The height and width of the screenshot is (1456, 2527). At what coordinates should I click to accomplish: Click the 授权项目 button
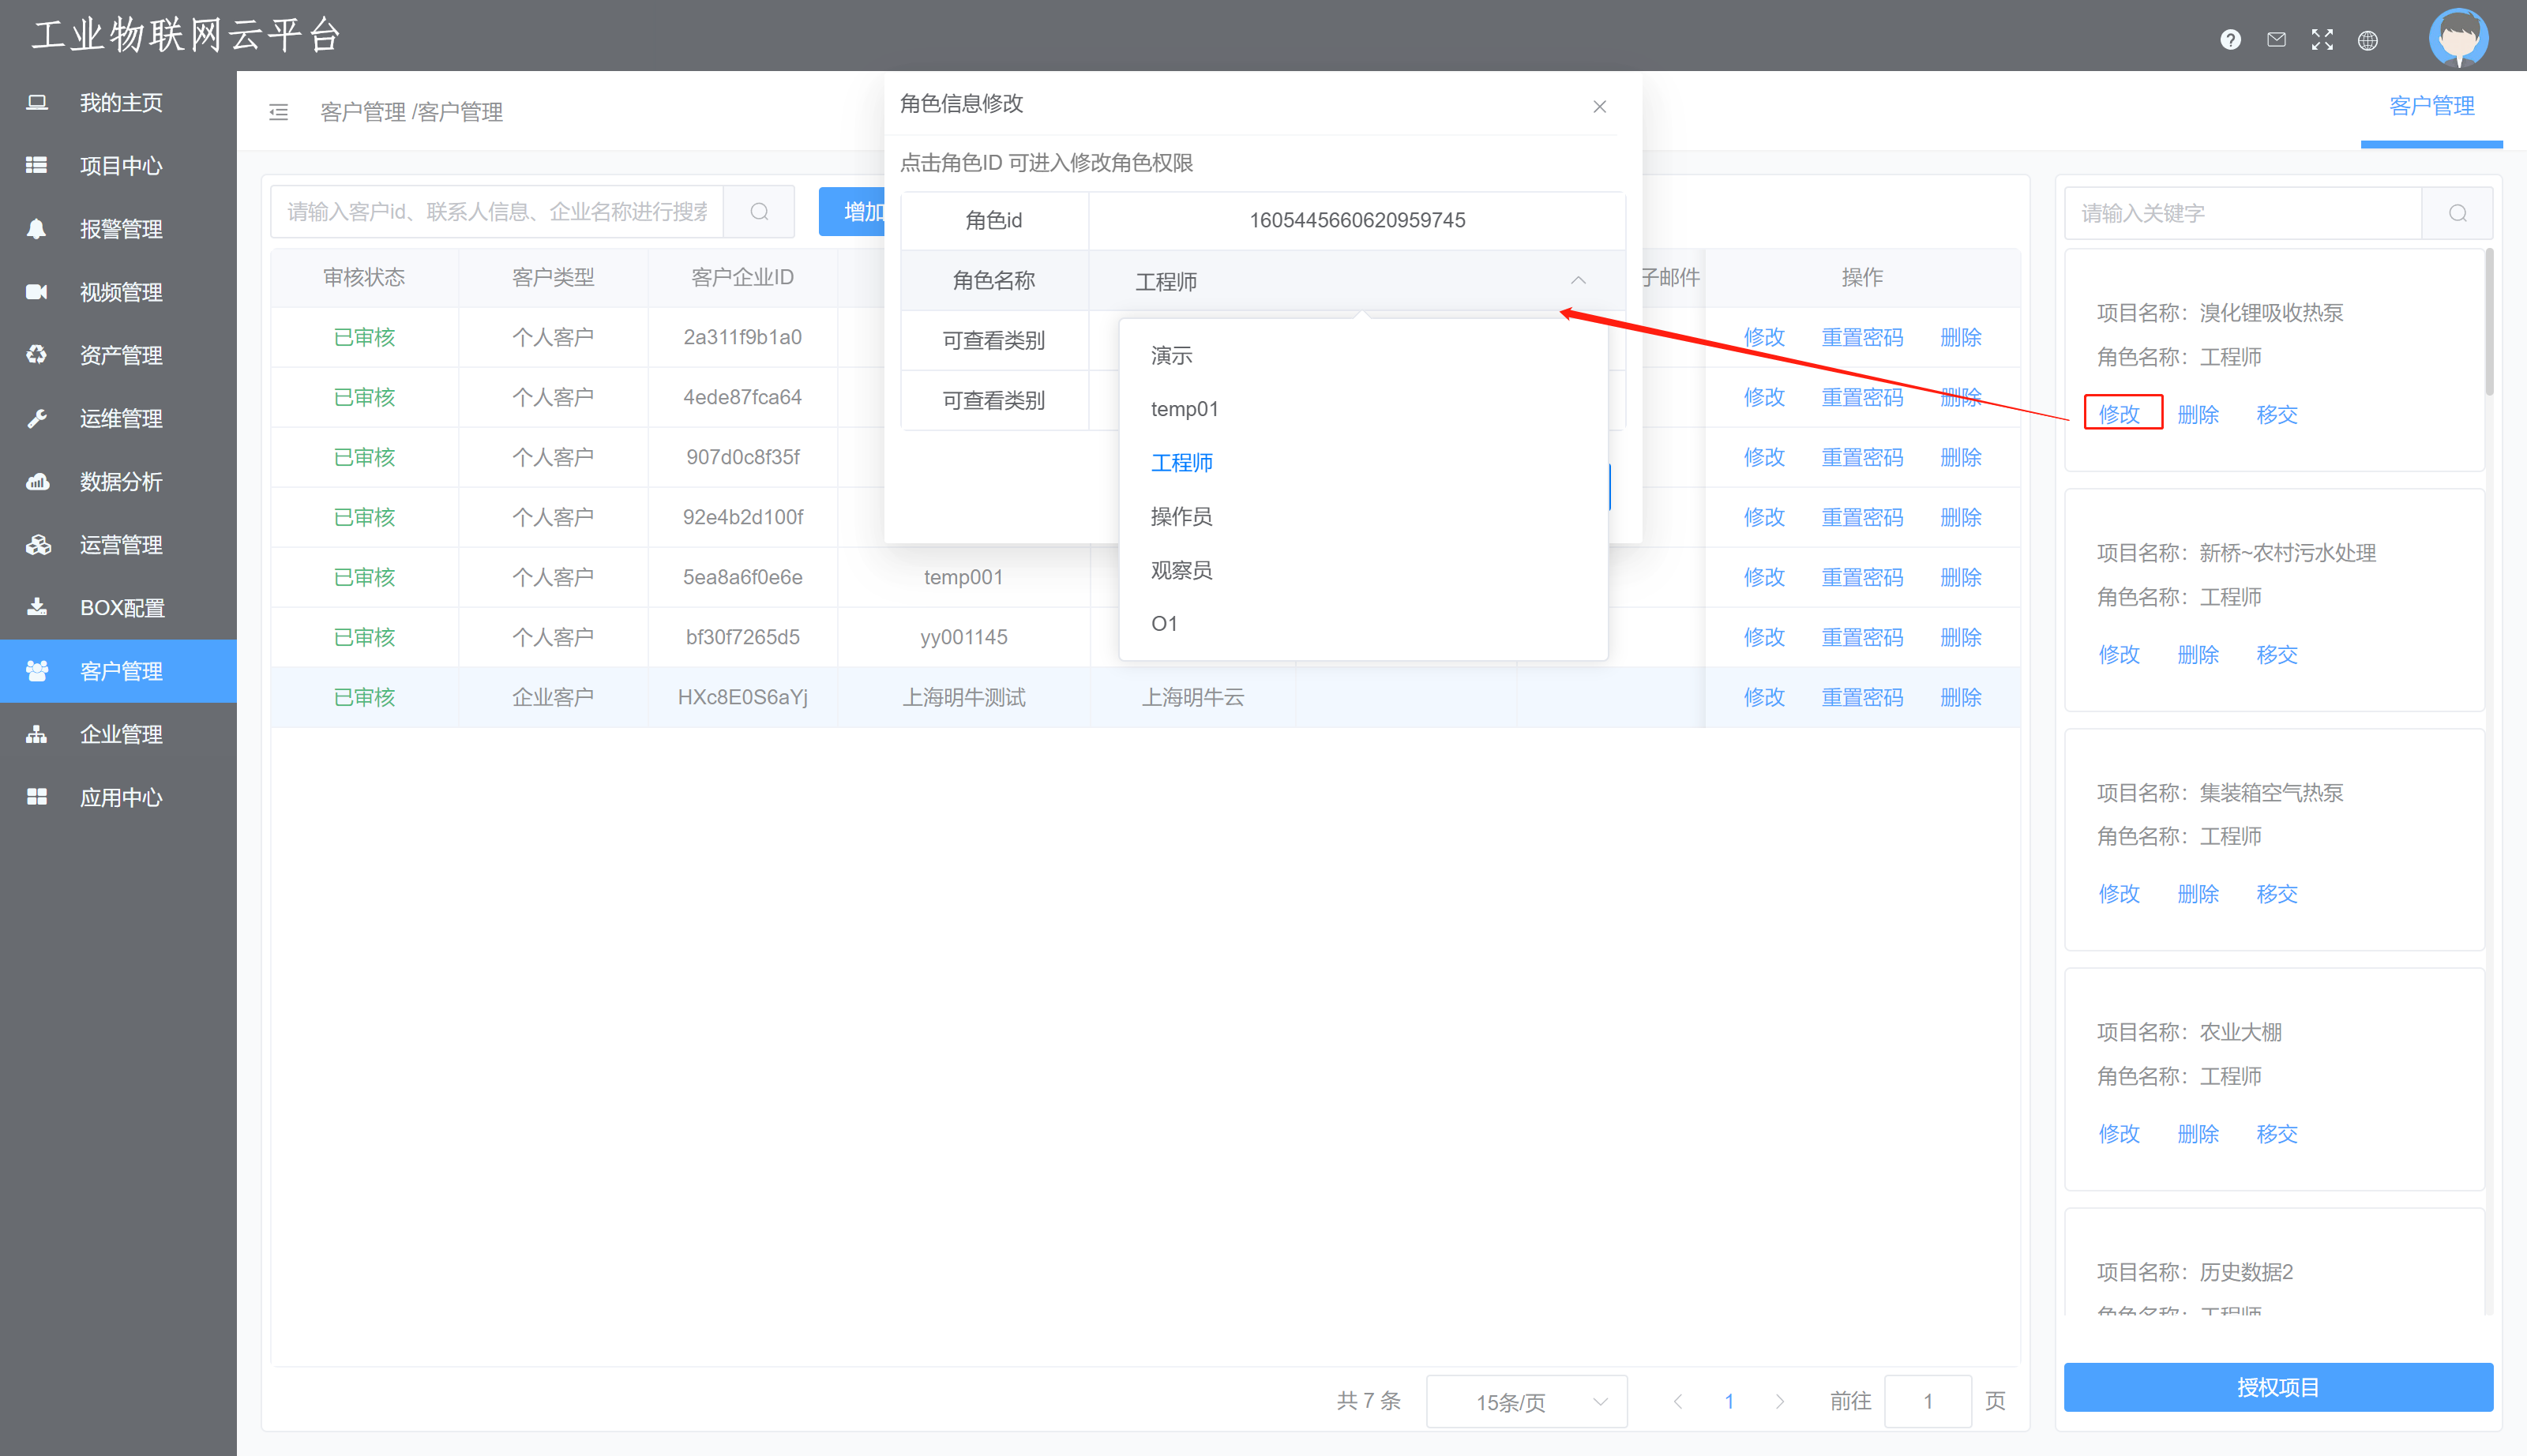coord(2278,1387)
